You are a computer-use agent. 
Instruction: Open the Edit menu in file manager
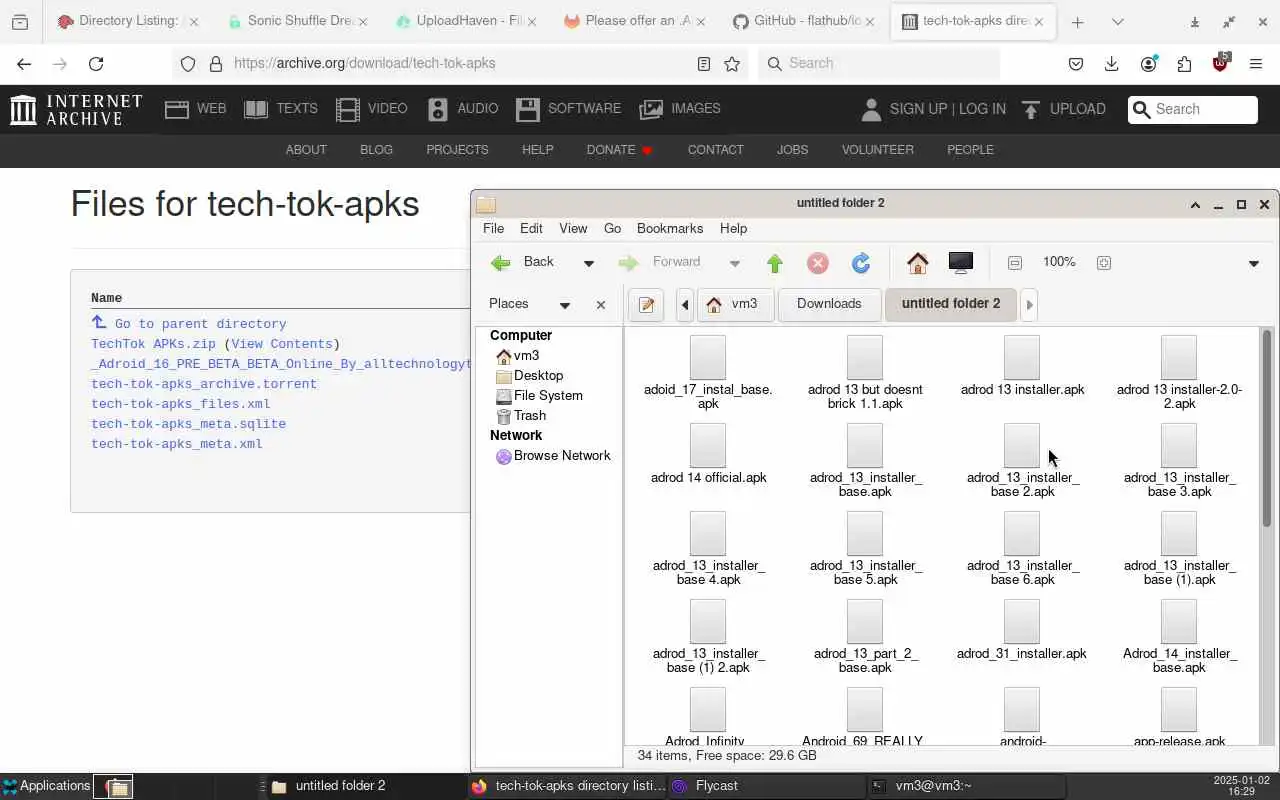click(x=531, y=228)
